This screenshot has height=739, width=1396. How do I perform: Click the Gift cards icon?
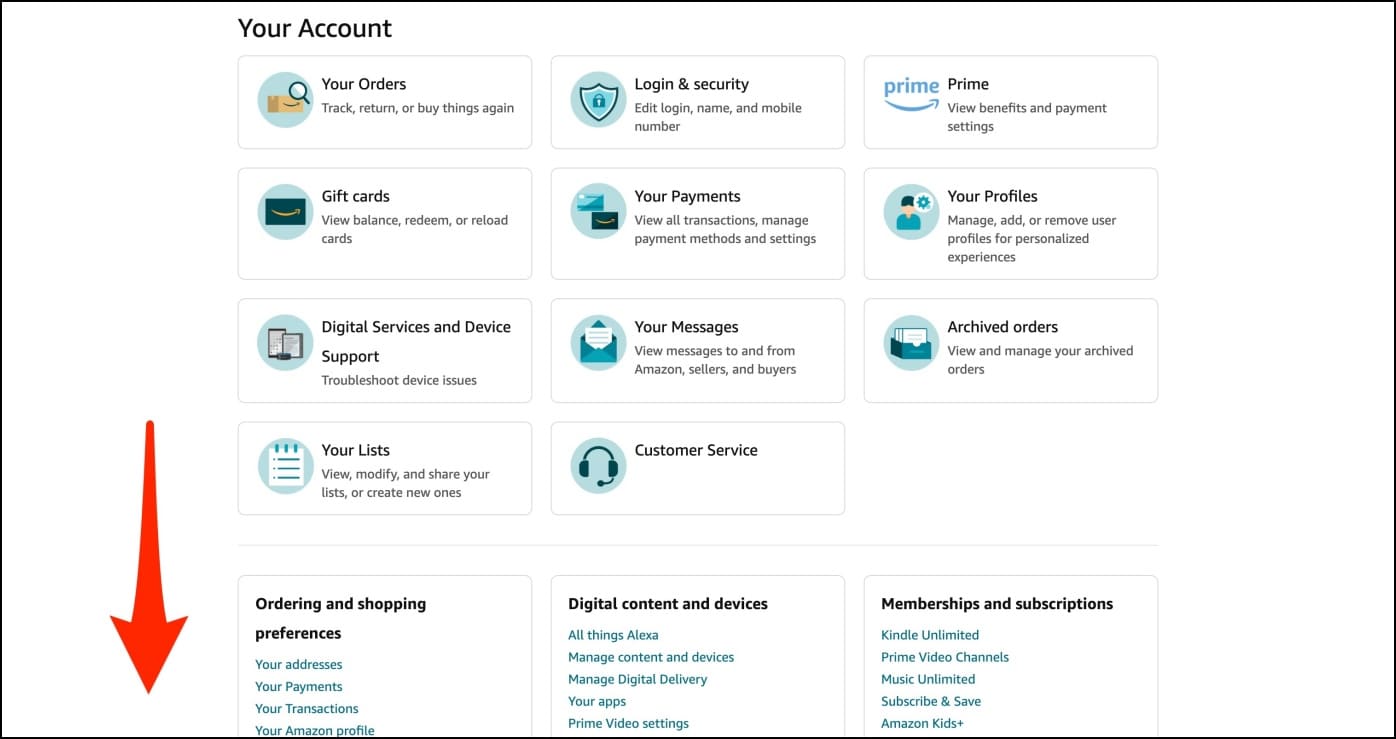click(x=285, y=211)
